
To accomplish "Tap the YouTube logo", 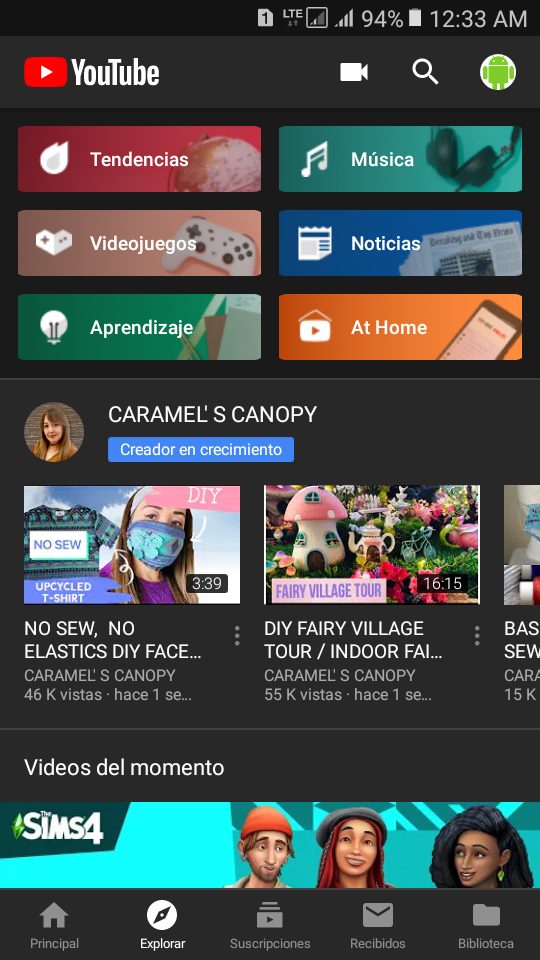I will (92, 72).
